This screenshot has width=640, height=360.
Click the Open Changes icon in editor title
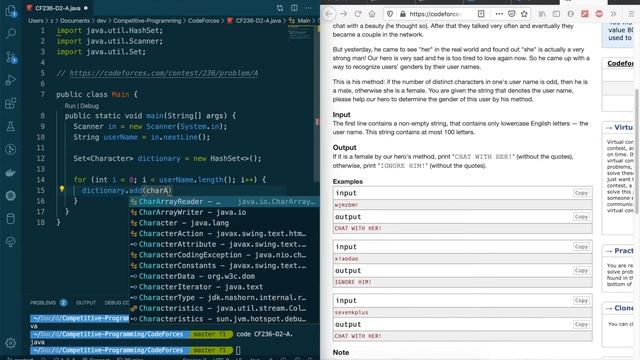coord(280,8)
